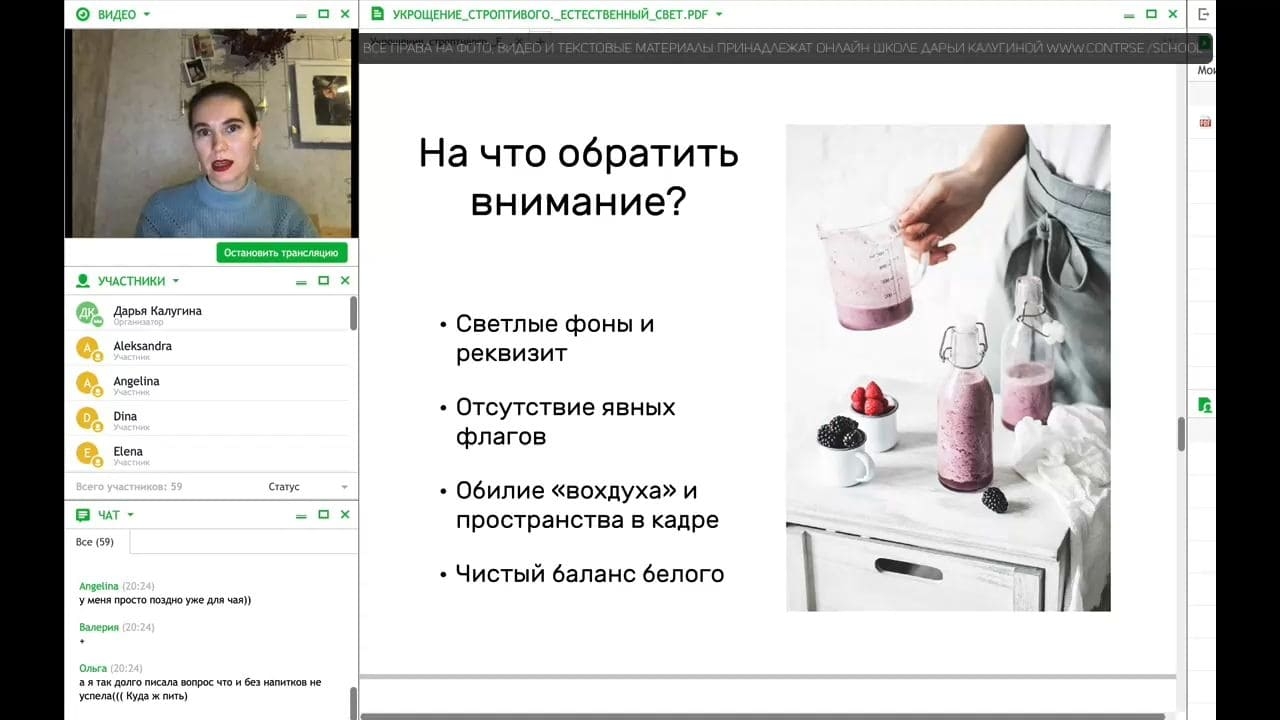Select the name Aleksandra in participants

point(143,346)
